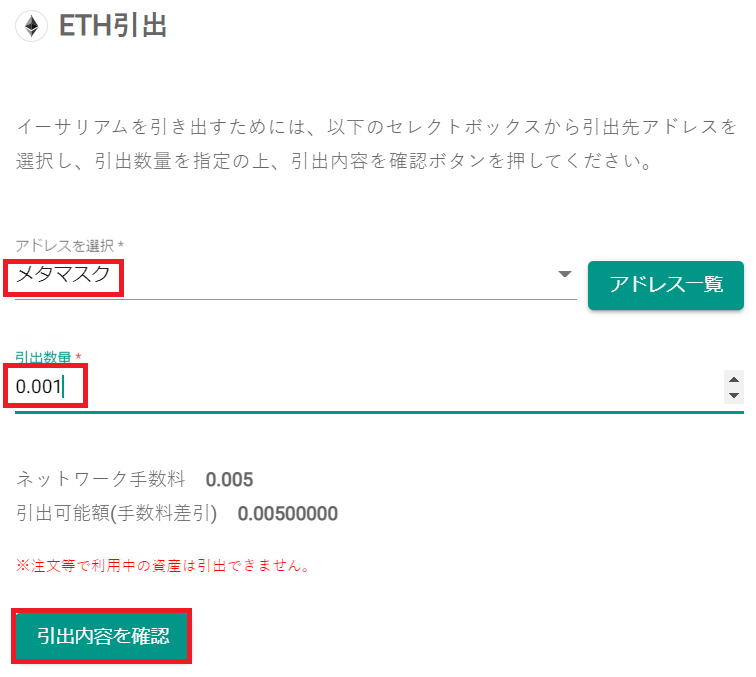Open the アドレス一覧 address list
The width and height of the screenshot is (756, 677).
click(x=665, y=285)
